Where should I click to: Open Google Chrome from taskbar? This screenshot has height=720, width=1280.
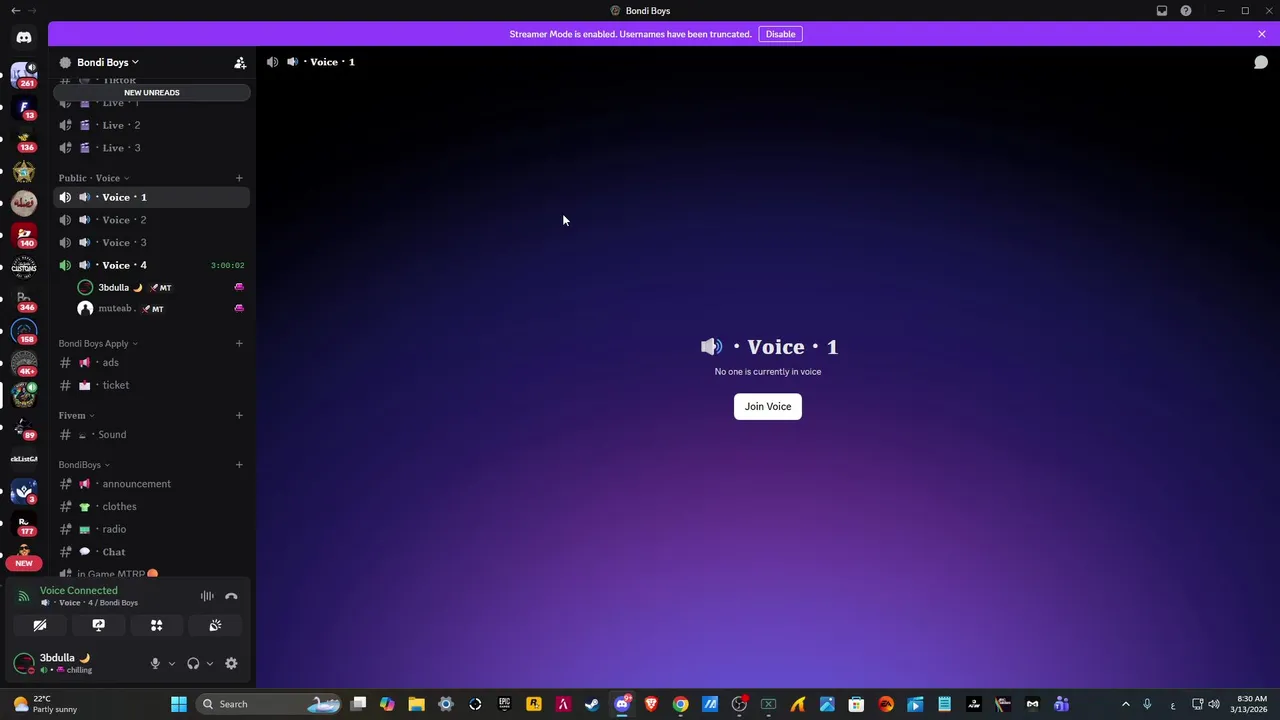coord(680,704)
